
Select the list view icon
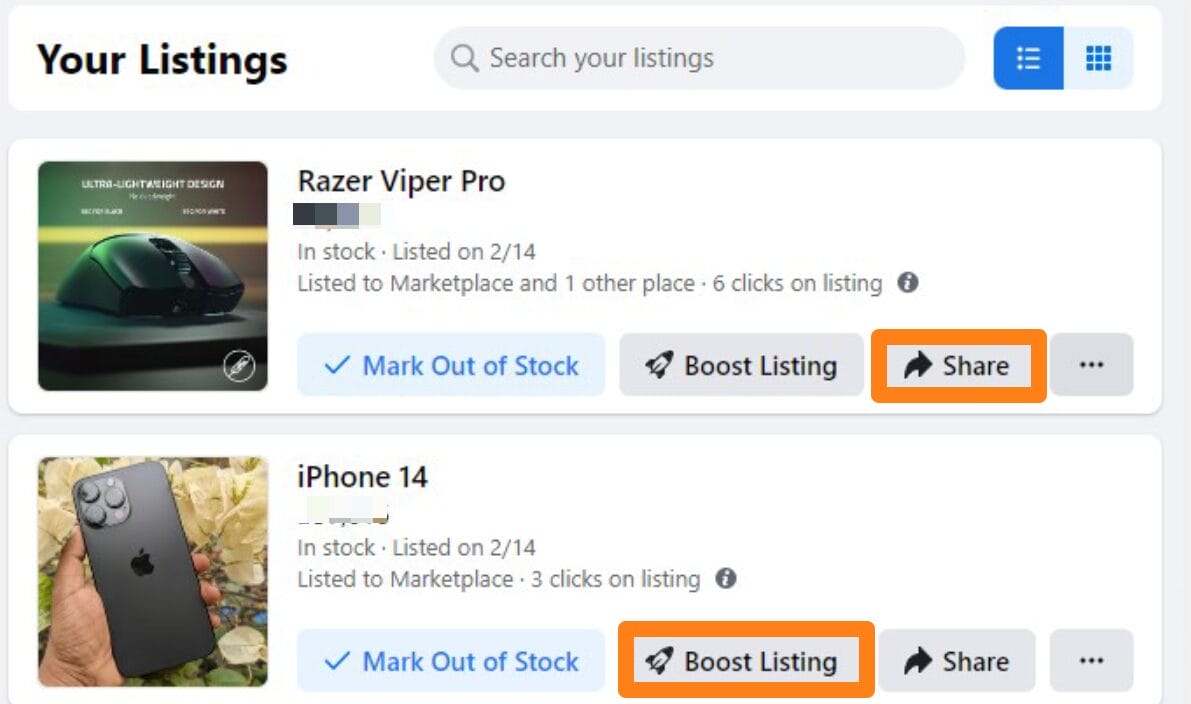tap(1029, 58)
